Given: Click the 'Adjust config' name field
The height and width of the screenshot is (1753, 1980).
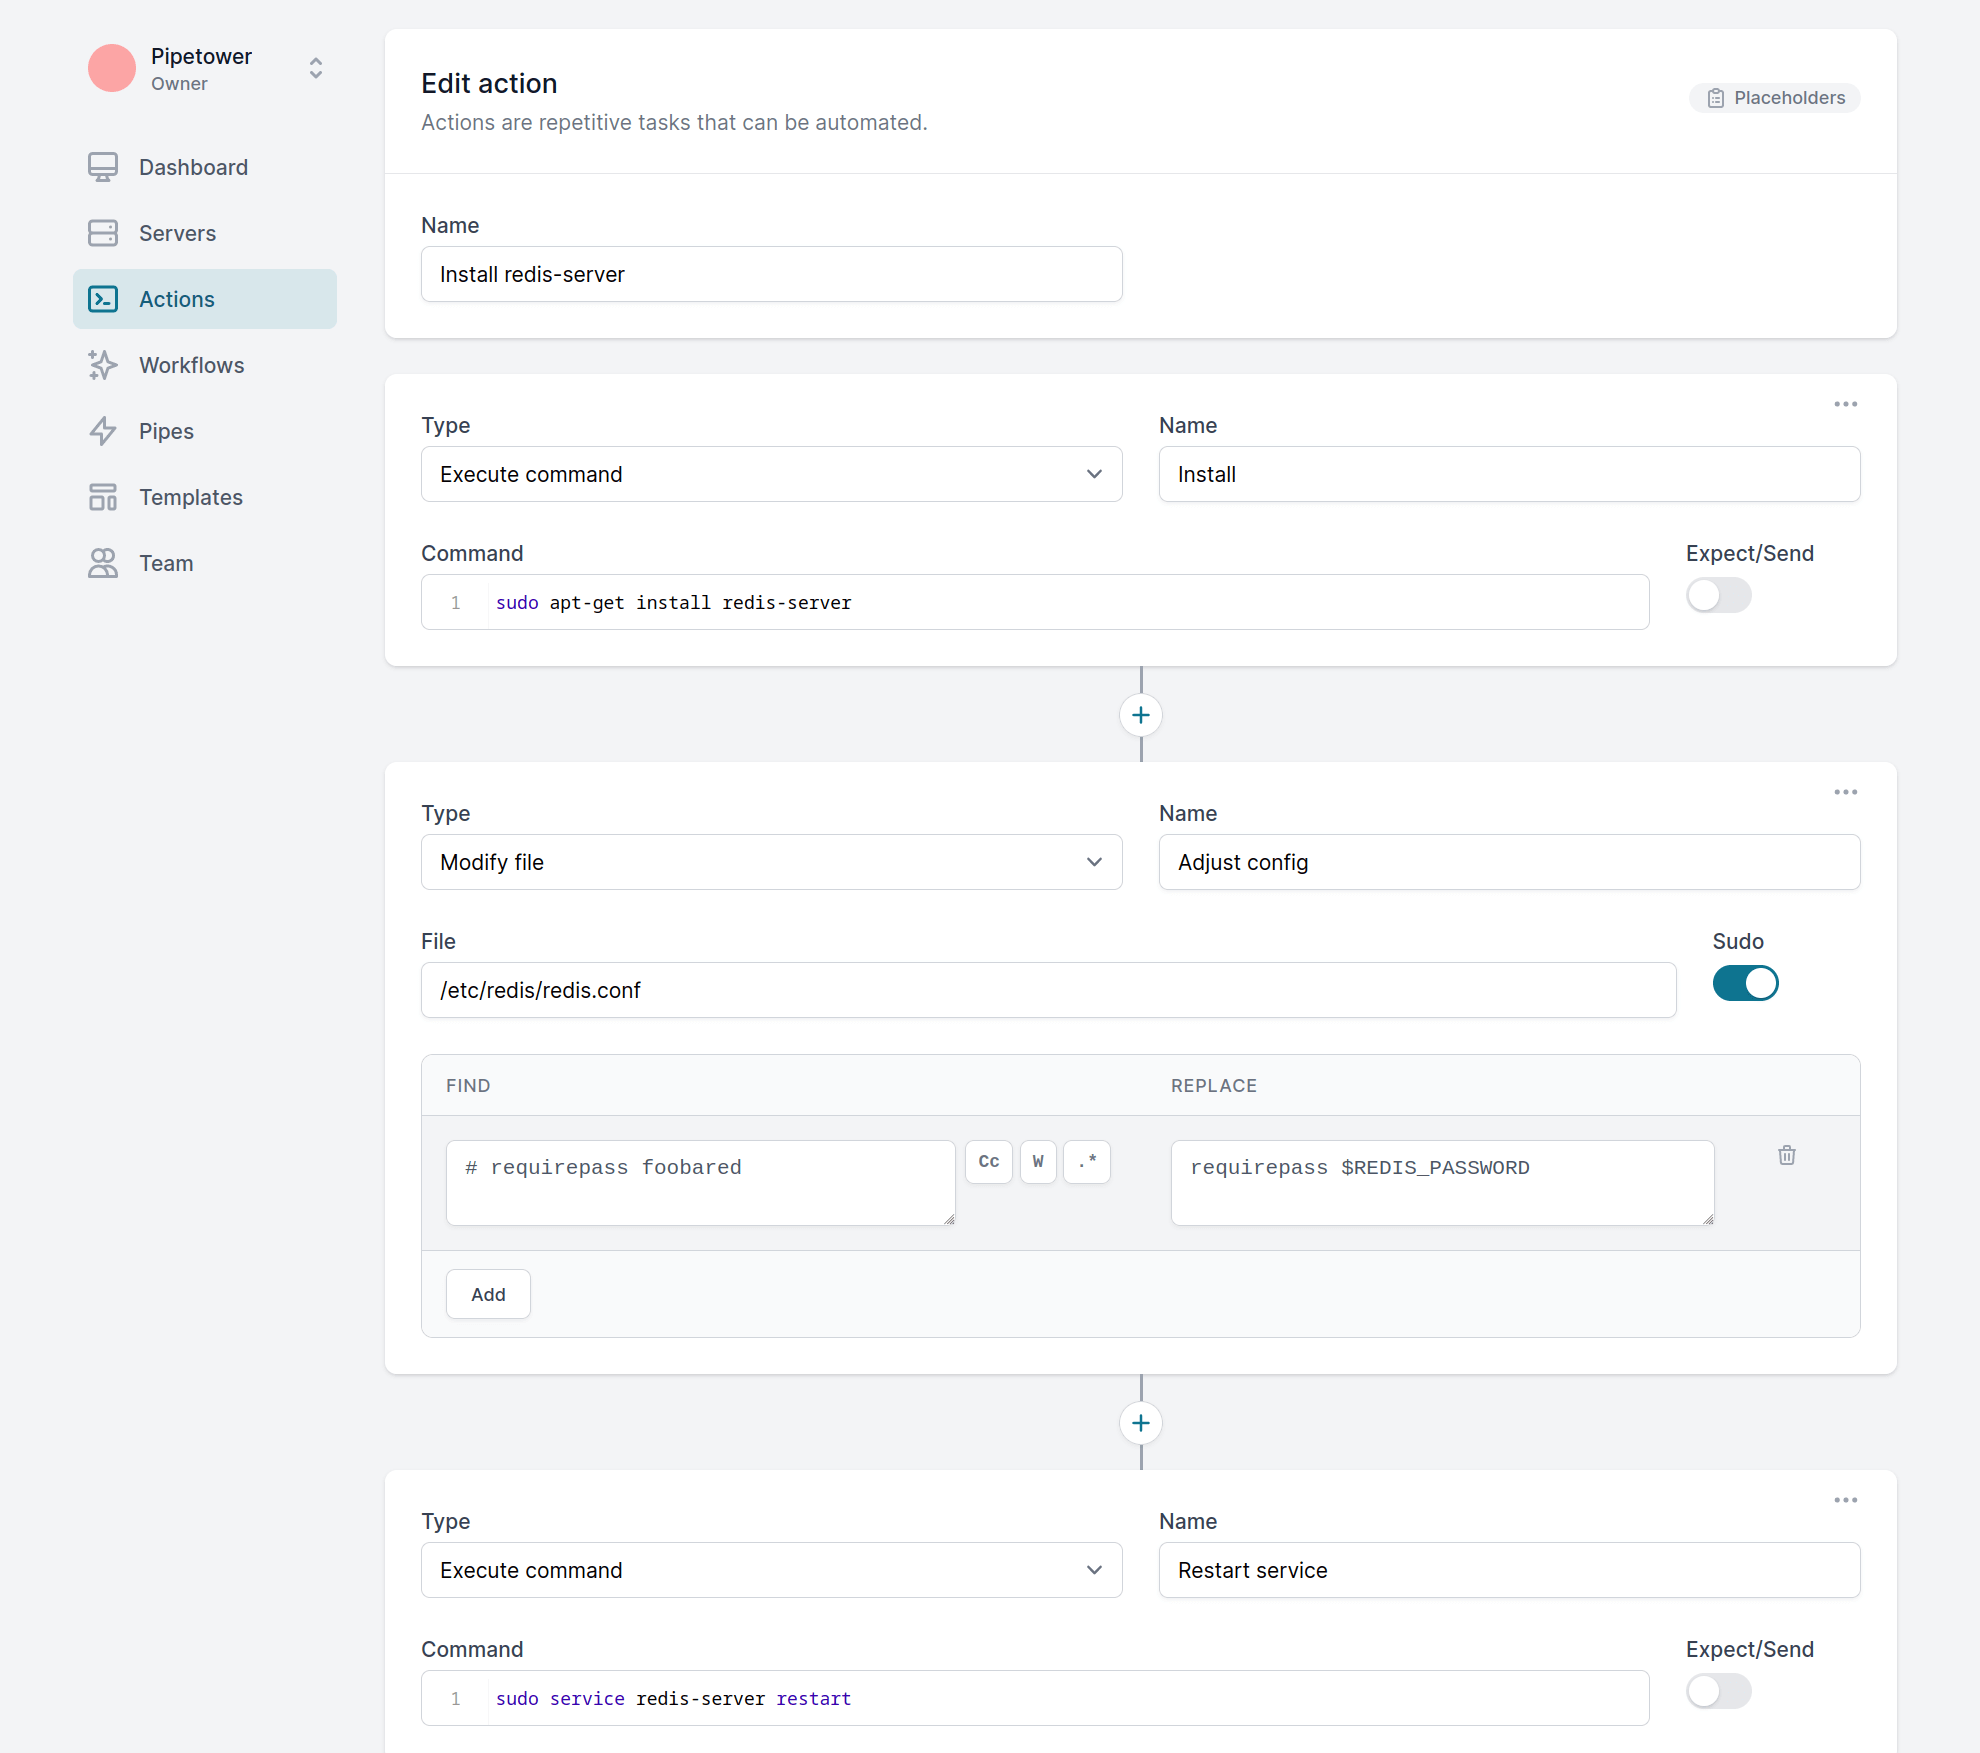Looking at the screenshot, I should click(x=1510, y=862).
